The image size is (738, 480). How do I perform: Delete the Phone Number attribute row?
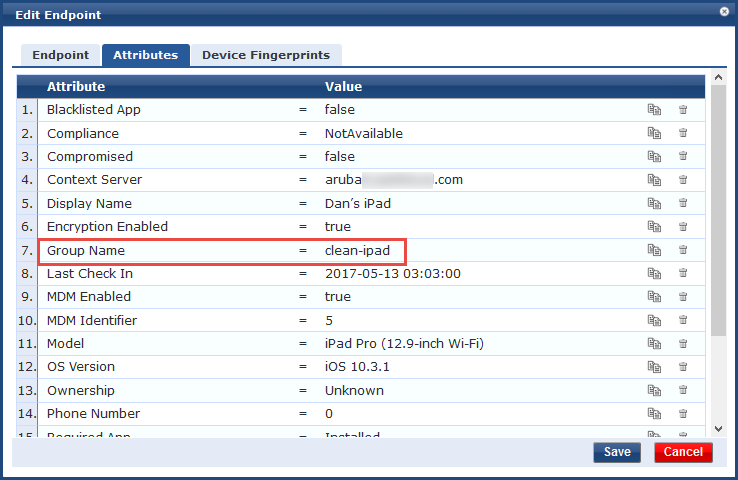683,414
